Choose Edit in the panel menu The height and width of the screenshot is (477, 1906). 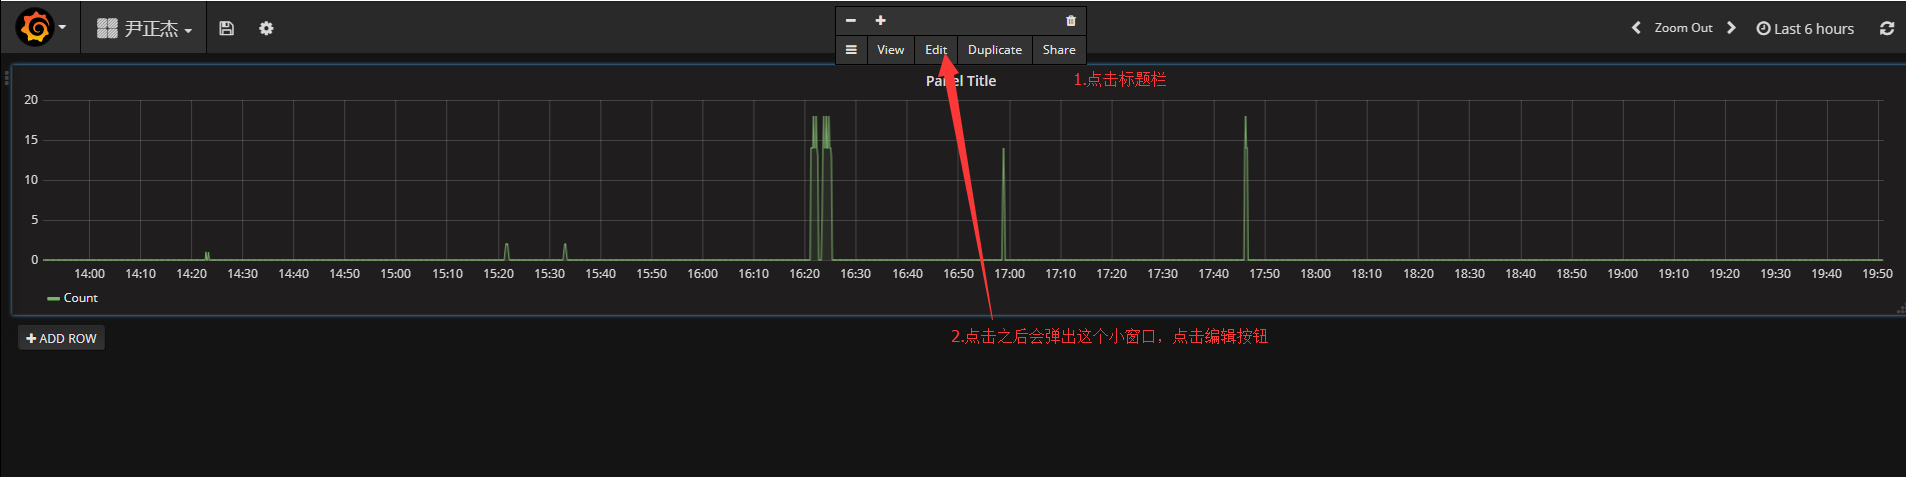pos(936,49)
